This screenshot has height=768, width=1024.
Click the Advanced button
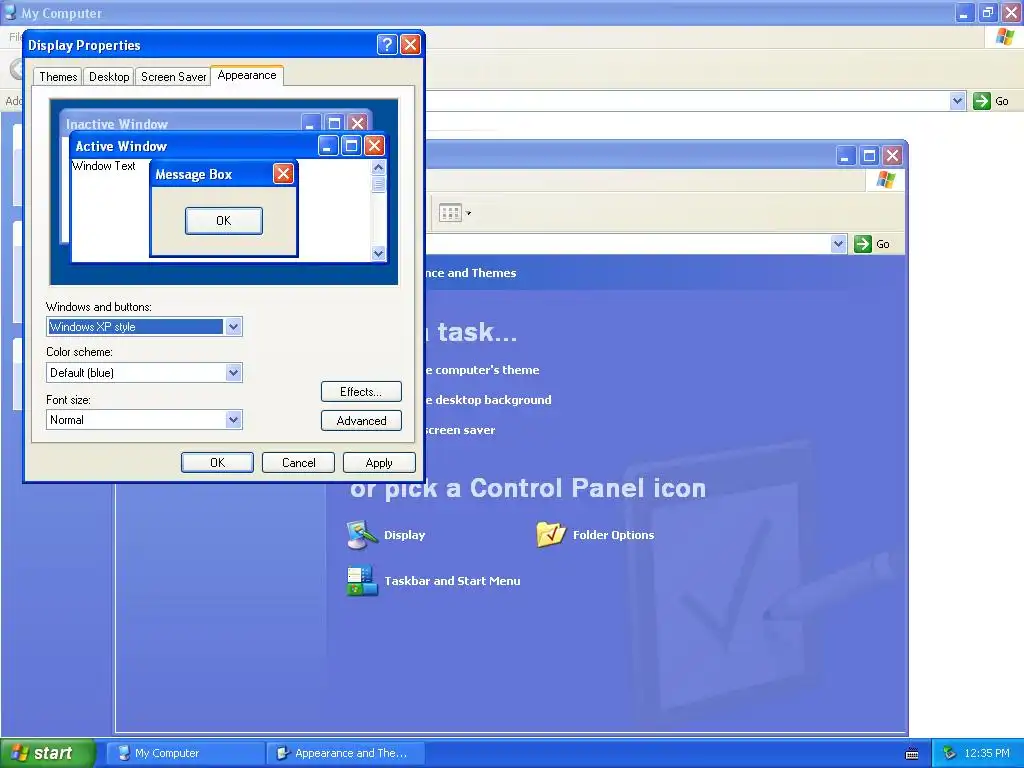[x=361, y=421]
